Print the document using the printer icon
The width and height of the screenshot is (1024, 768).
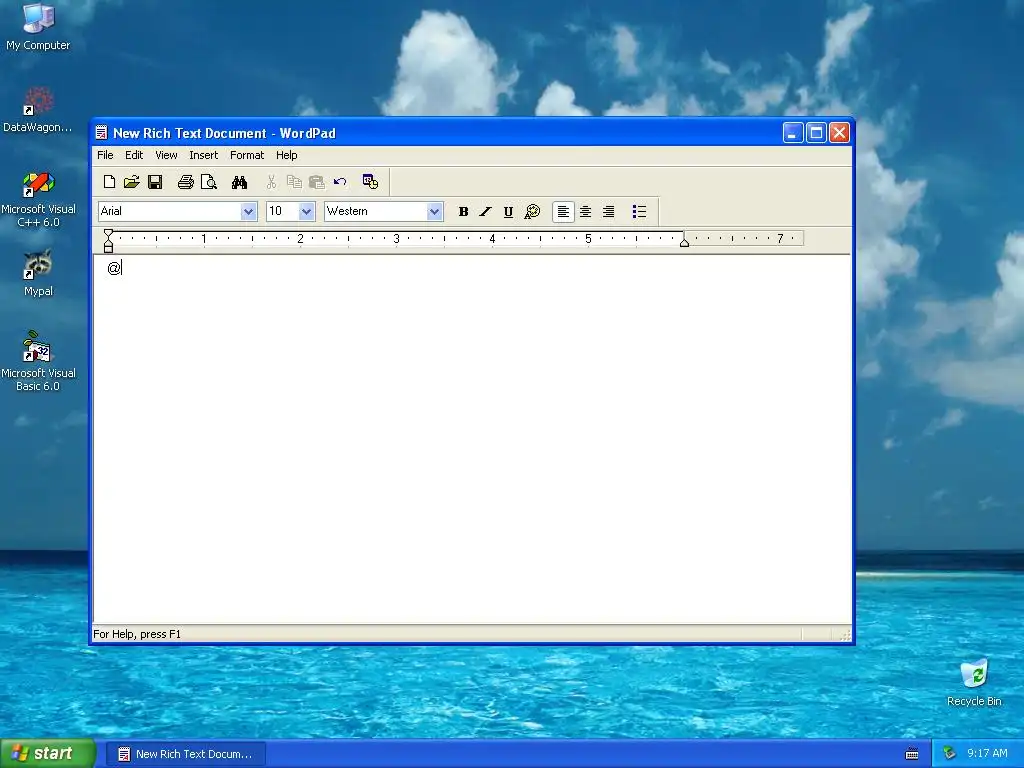click(185, 182)
